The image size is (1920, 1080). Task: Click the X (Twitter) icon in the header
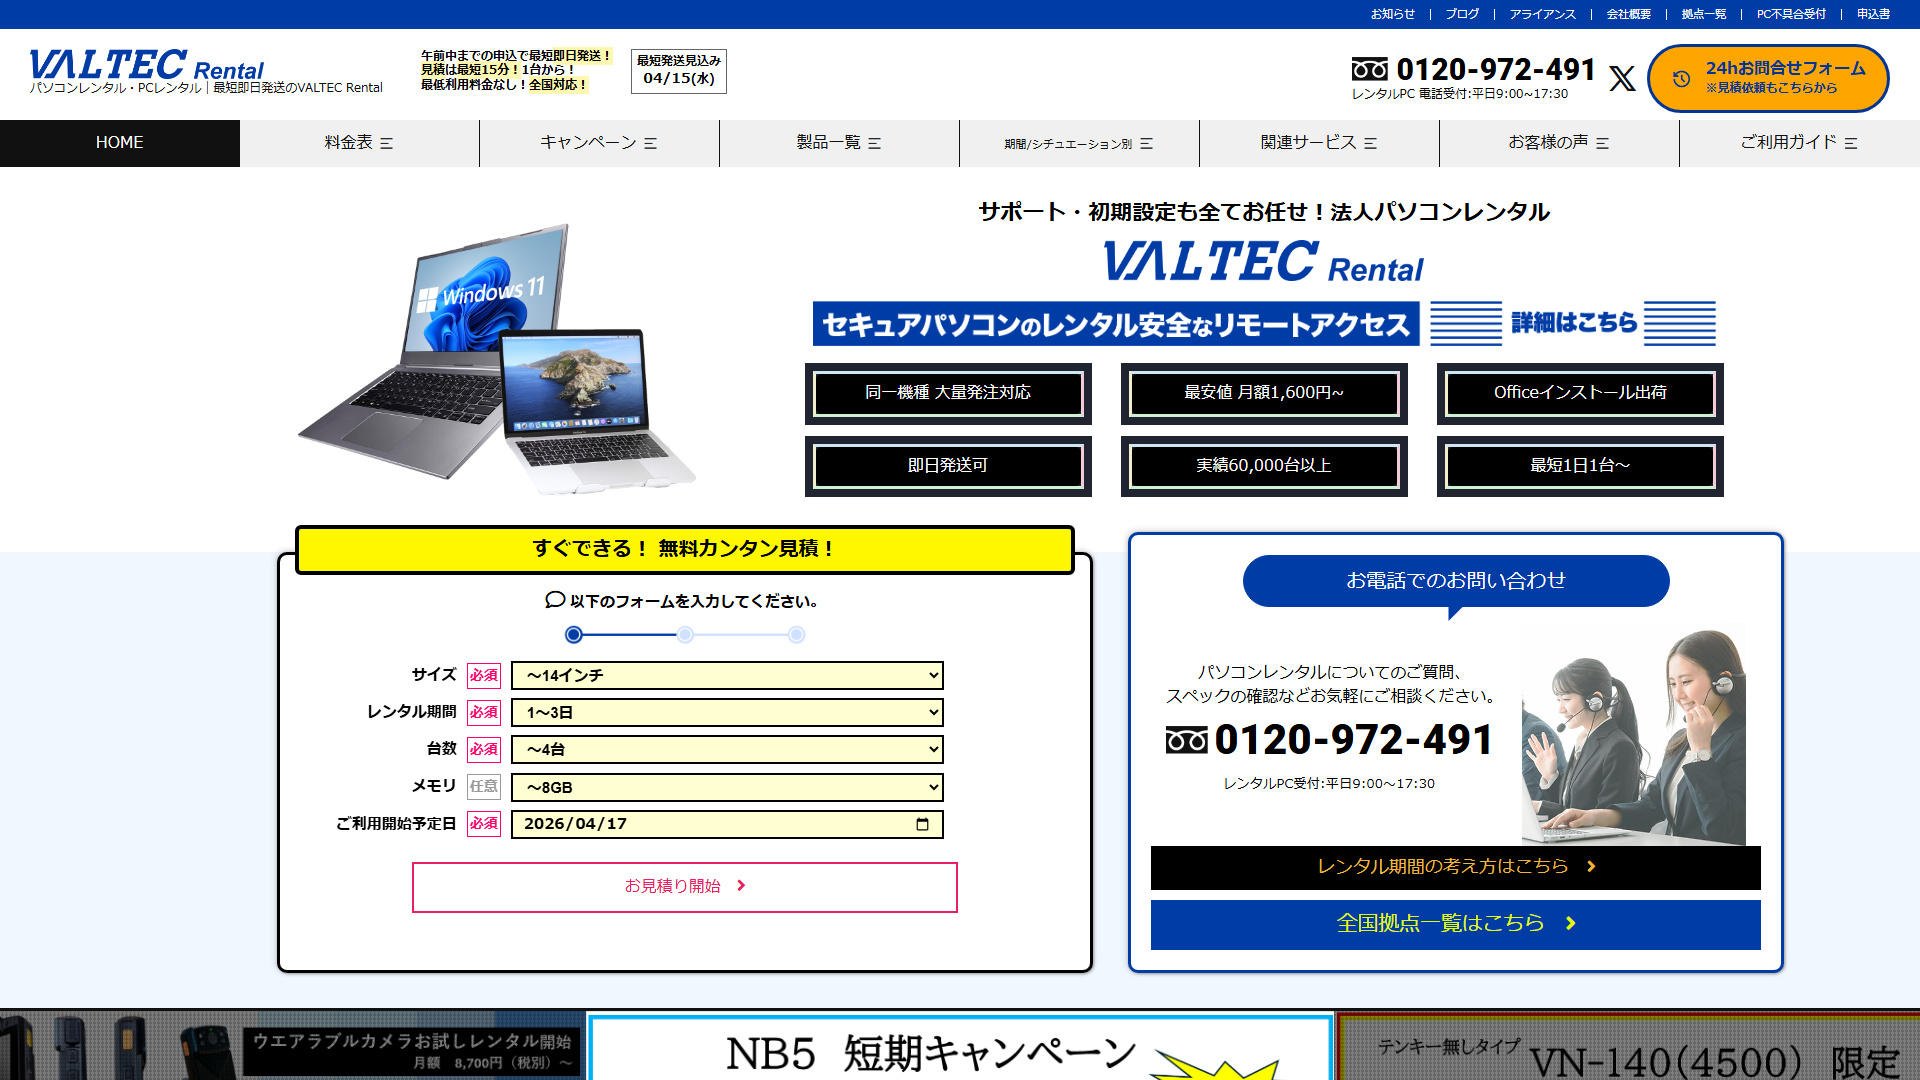tap(1622, 76)
